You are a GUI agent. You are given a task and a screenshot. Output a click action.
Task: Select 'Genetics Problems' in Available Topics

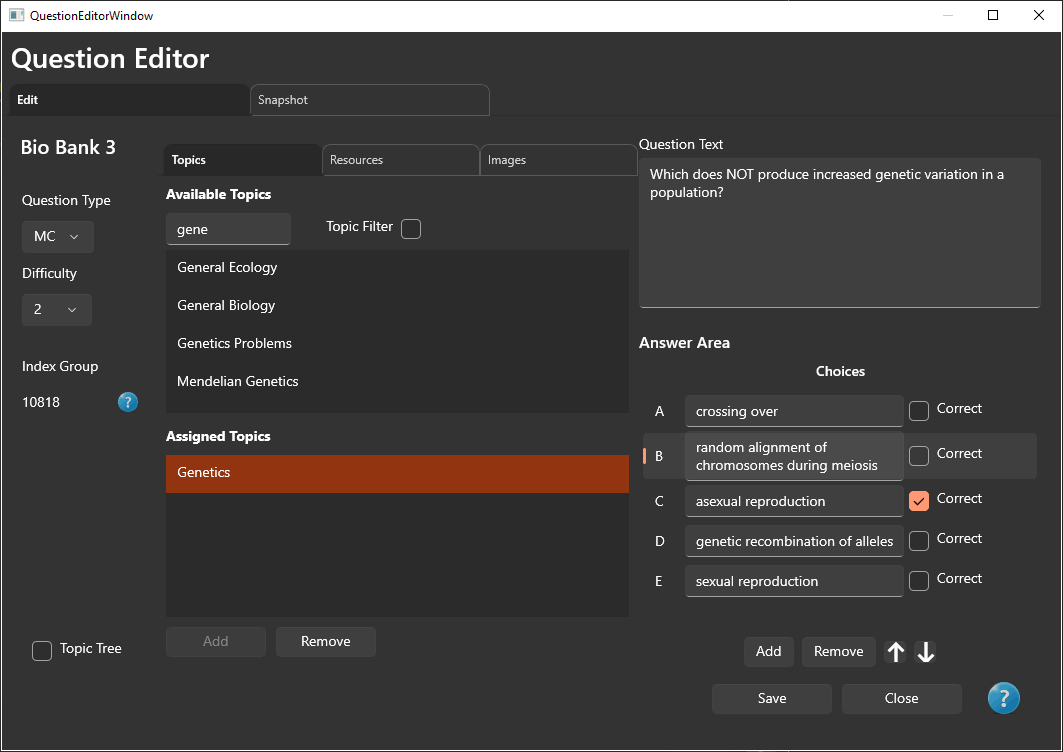coord(397,343)
